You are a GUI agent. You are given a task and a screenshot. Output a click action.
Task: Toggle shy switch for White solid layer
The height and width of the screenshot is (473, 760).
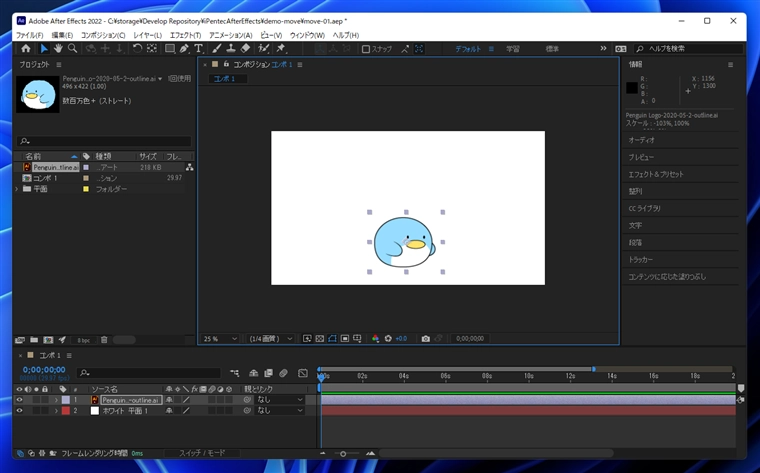169,410
